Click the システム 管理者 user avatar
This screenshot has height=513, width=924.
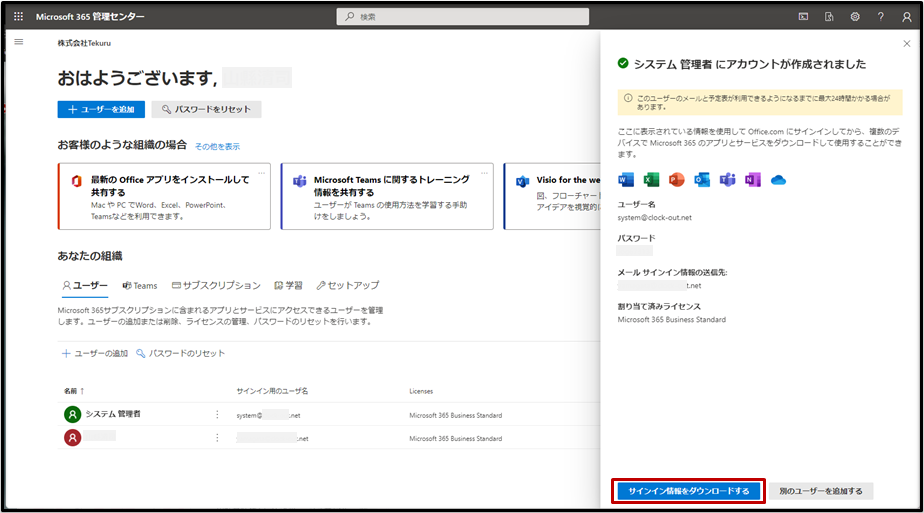72,415
